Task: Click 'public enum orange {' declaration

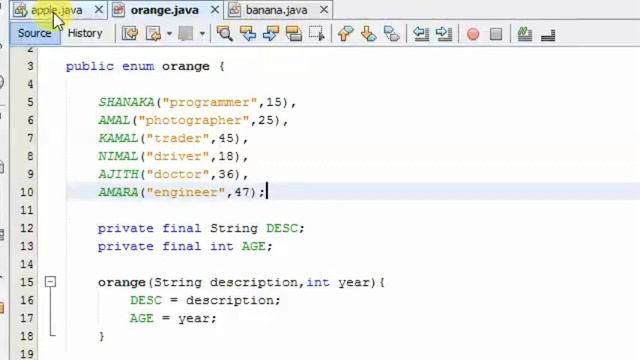Action: tap(145, 67)
